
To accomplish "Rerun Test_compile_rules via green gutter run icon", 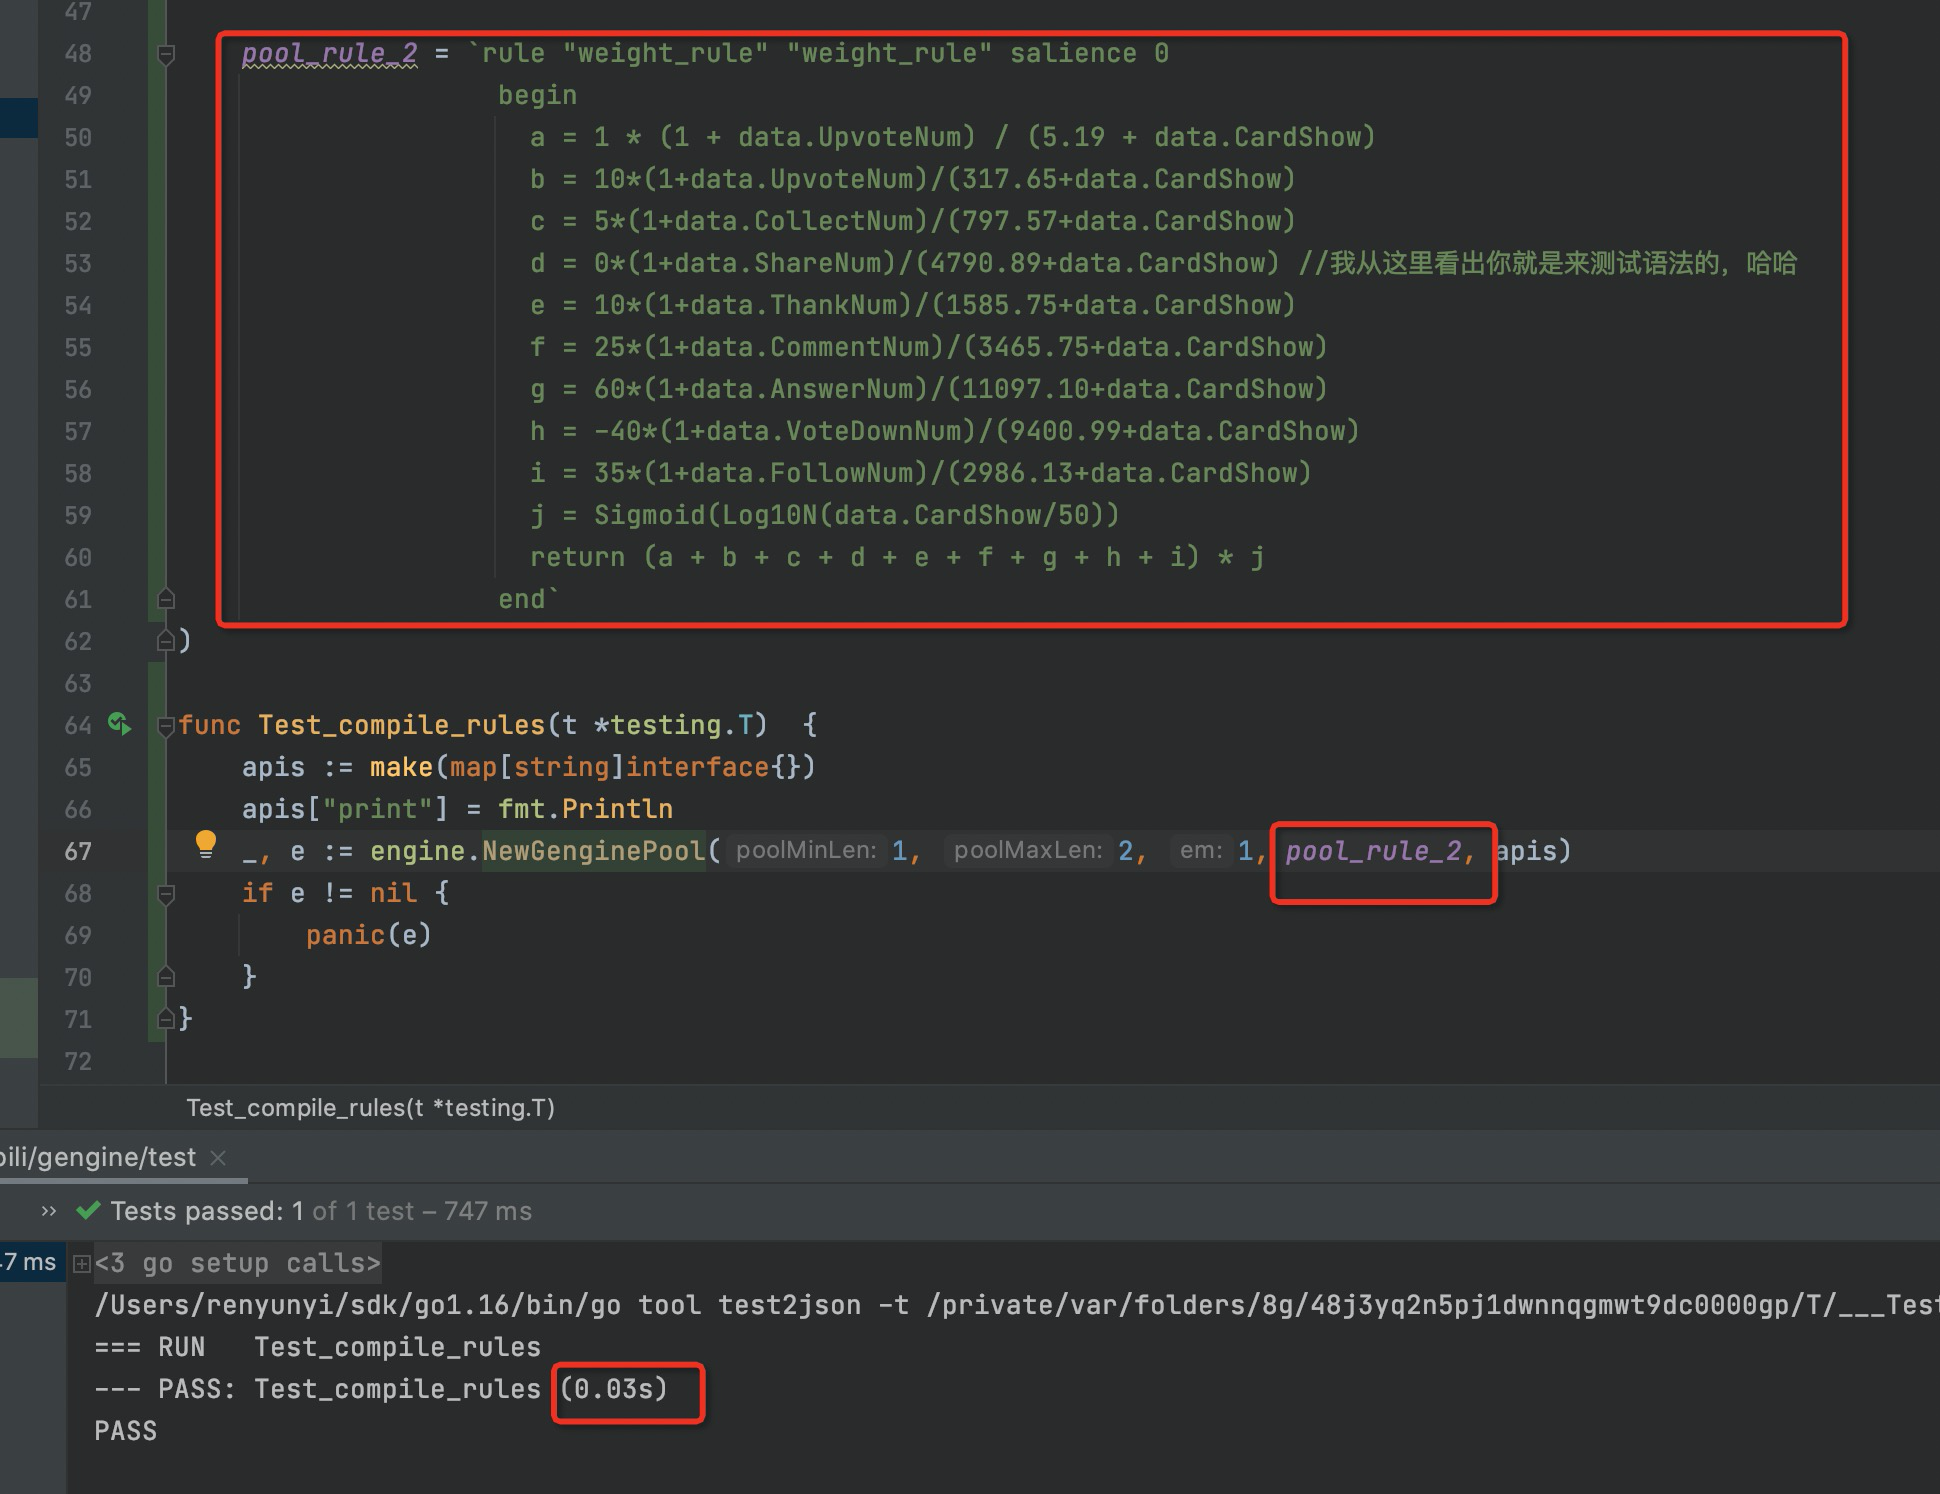I will pos(119,725).
